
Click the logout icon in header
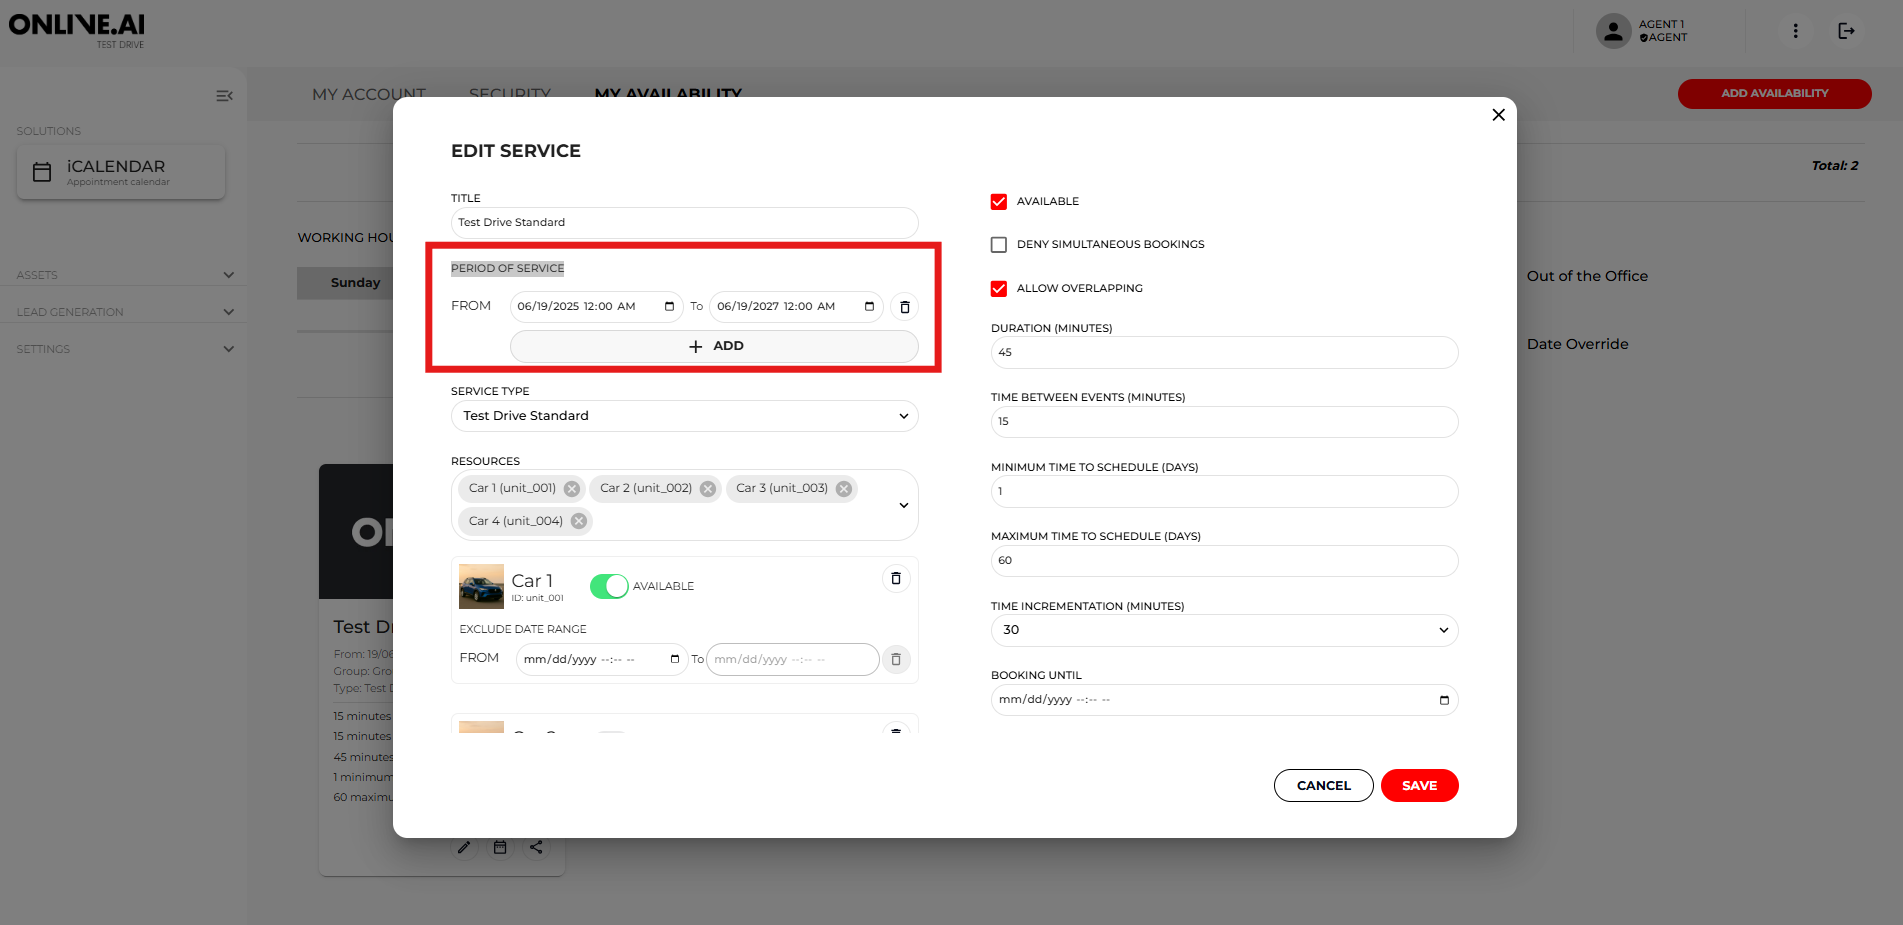[x=1846, y=31]
